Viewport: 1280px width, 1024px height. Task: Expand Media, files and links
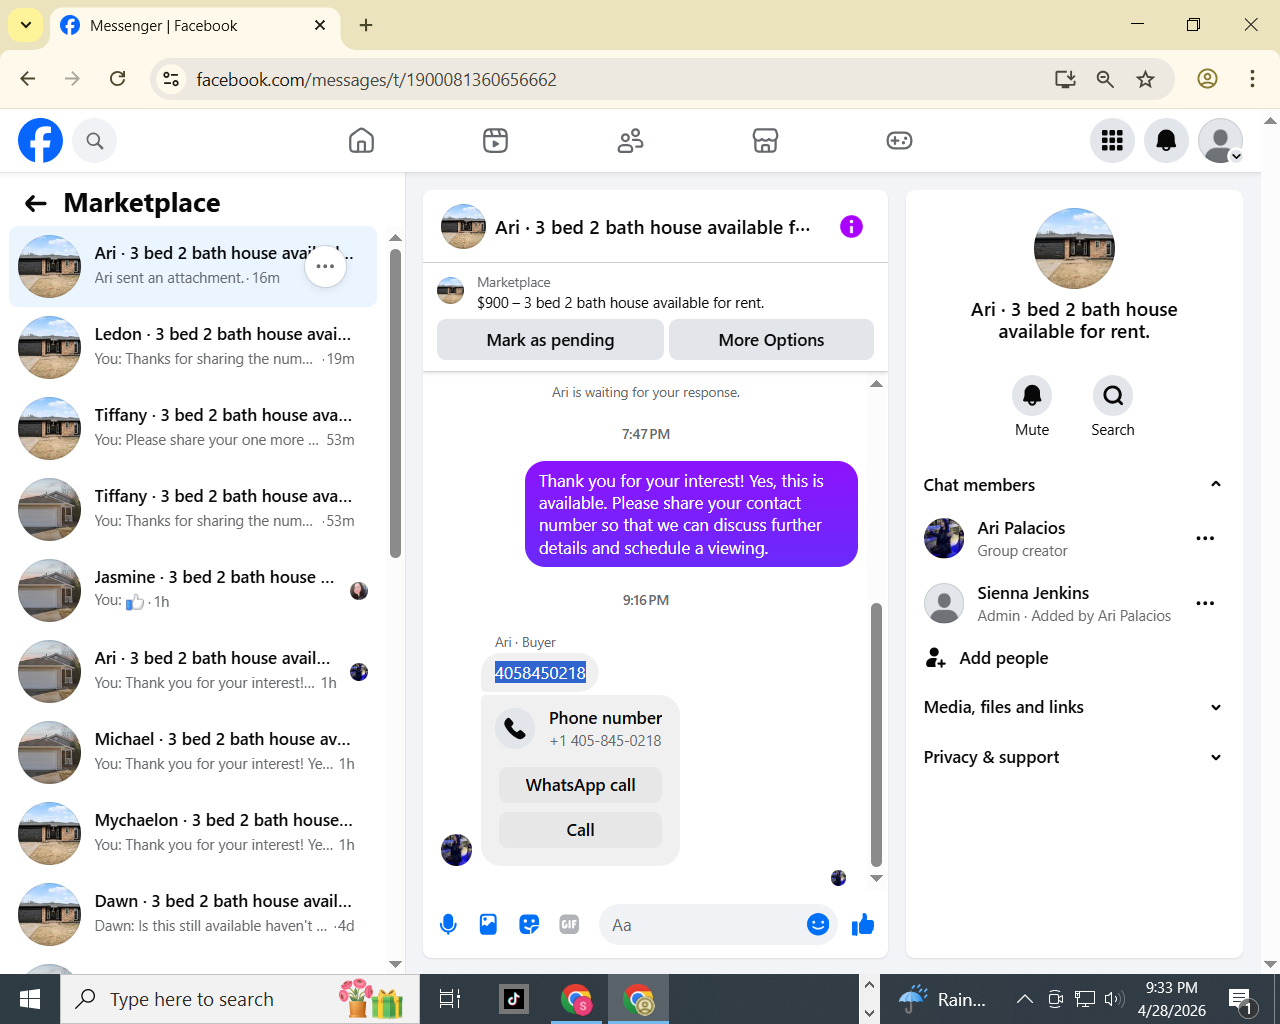pos(1074,707)
